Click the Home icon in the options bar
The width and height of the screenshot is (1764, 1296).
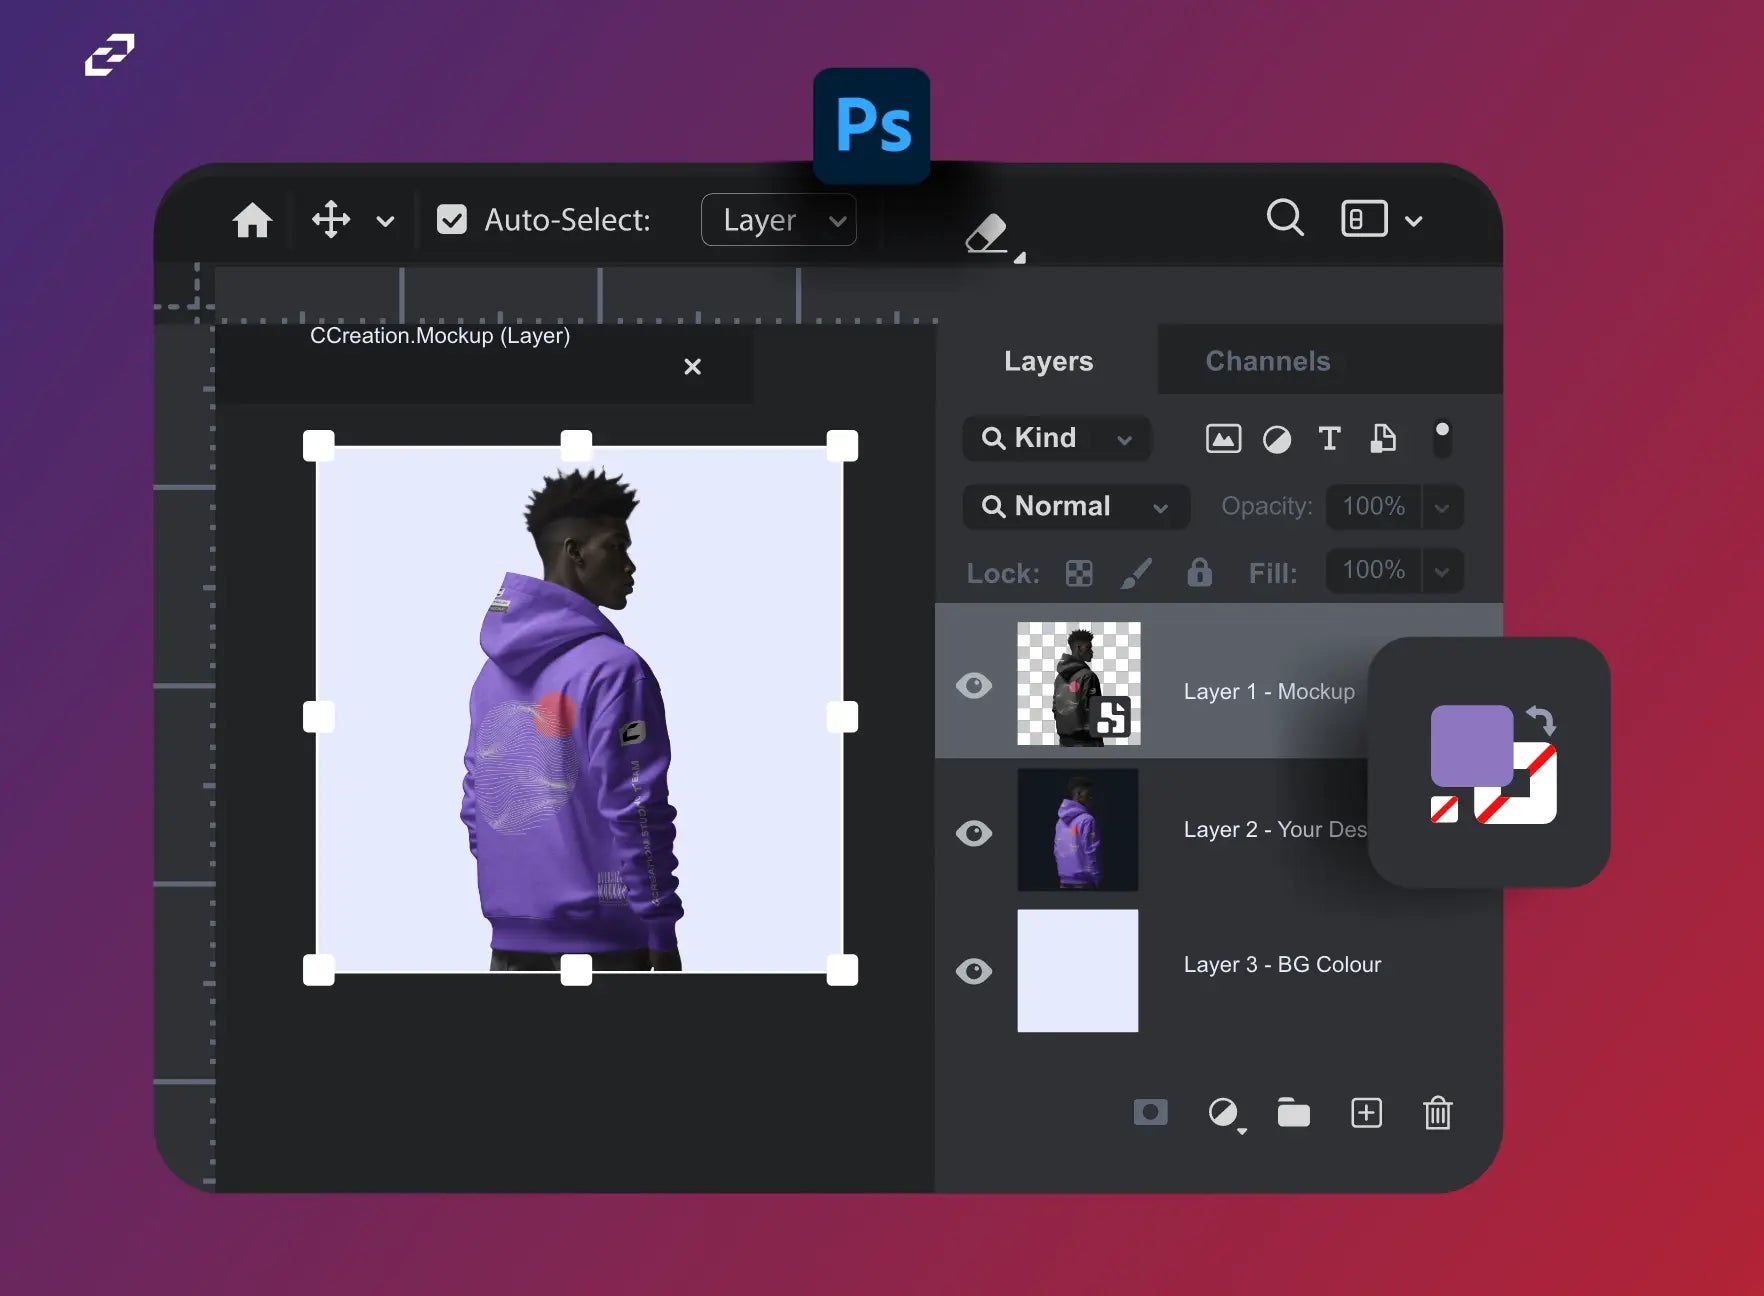click(x=252, y=220)
